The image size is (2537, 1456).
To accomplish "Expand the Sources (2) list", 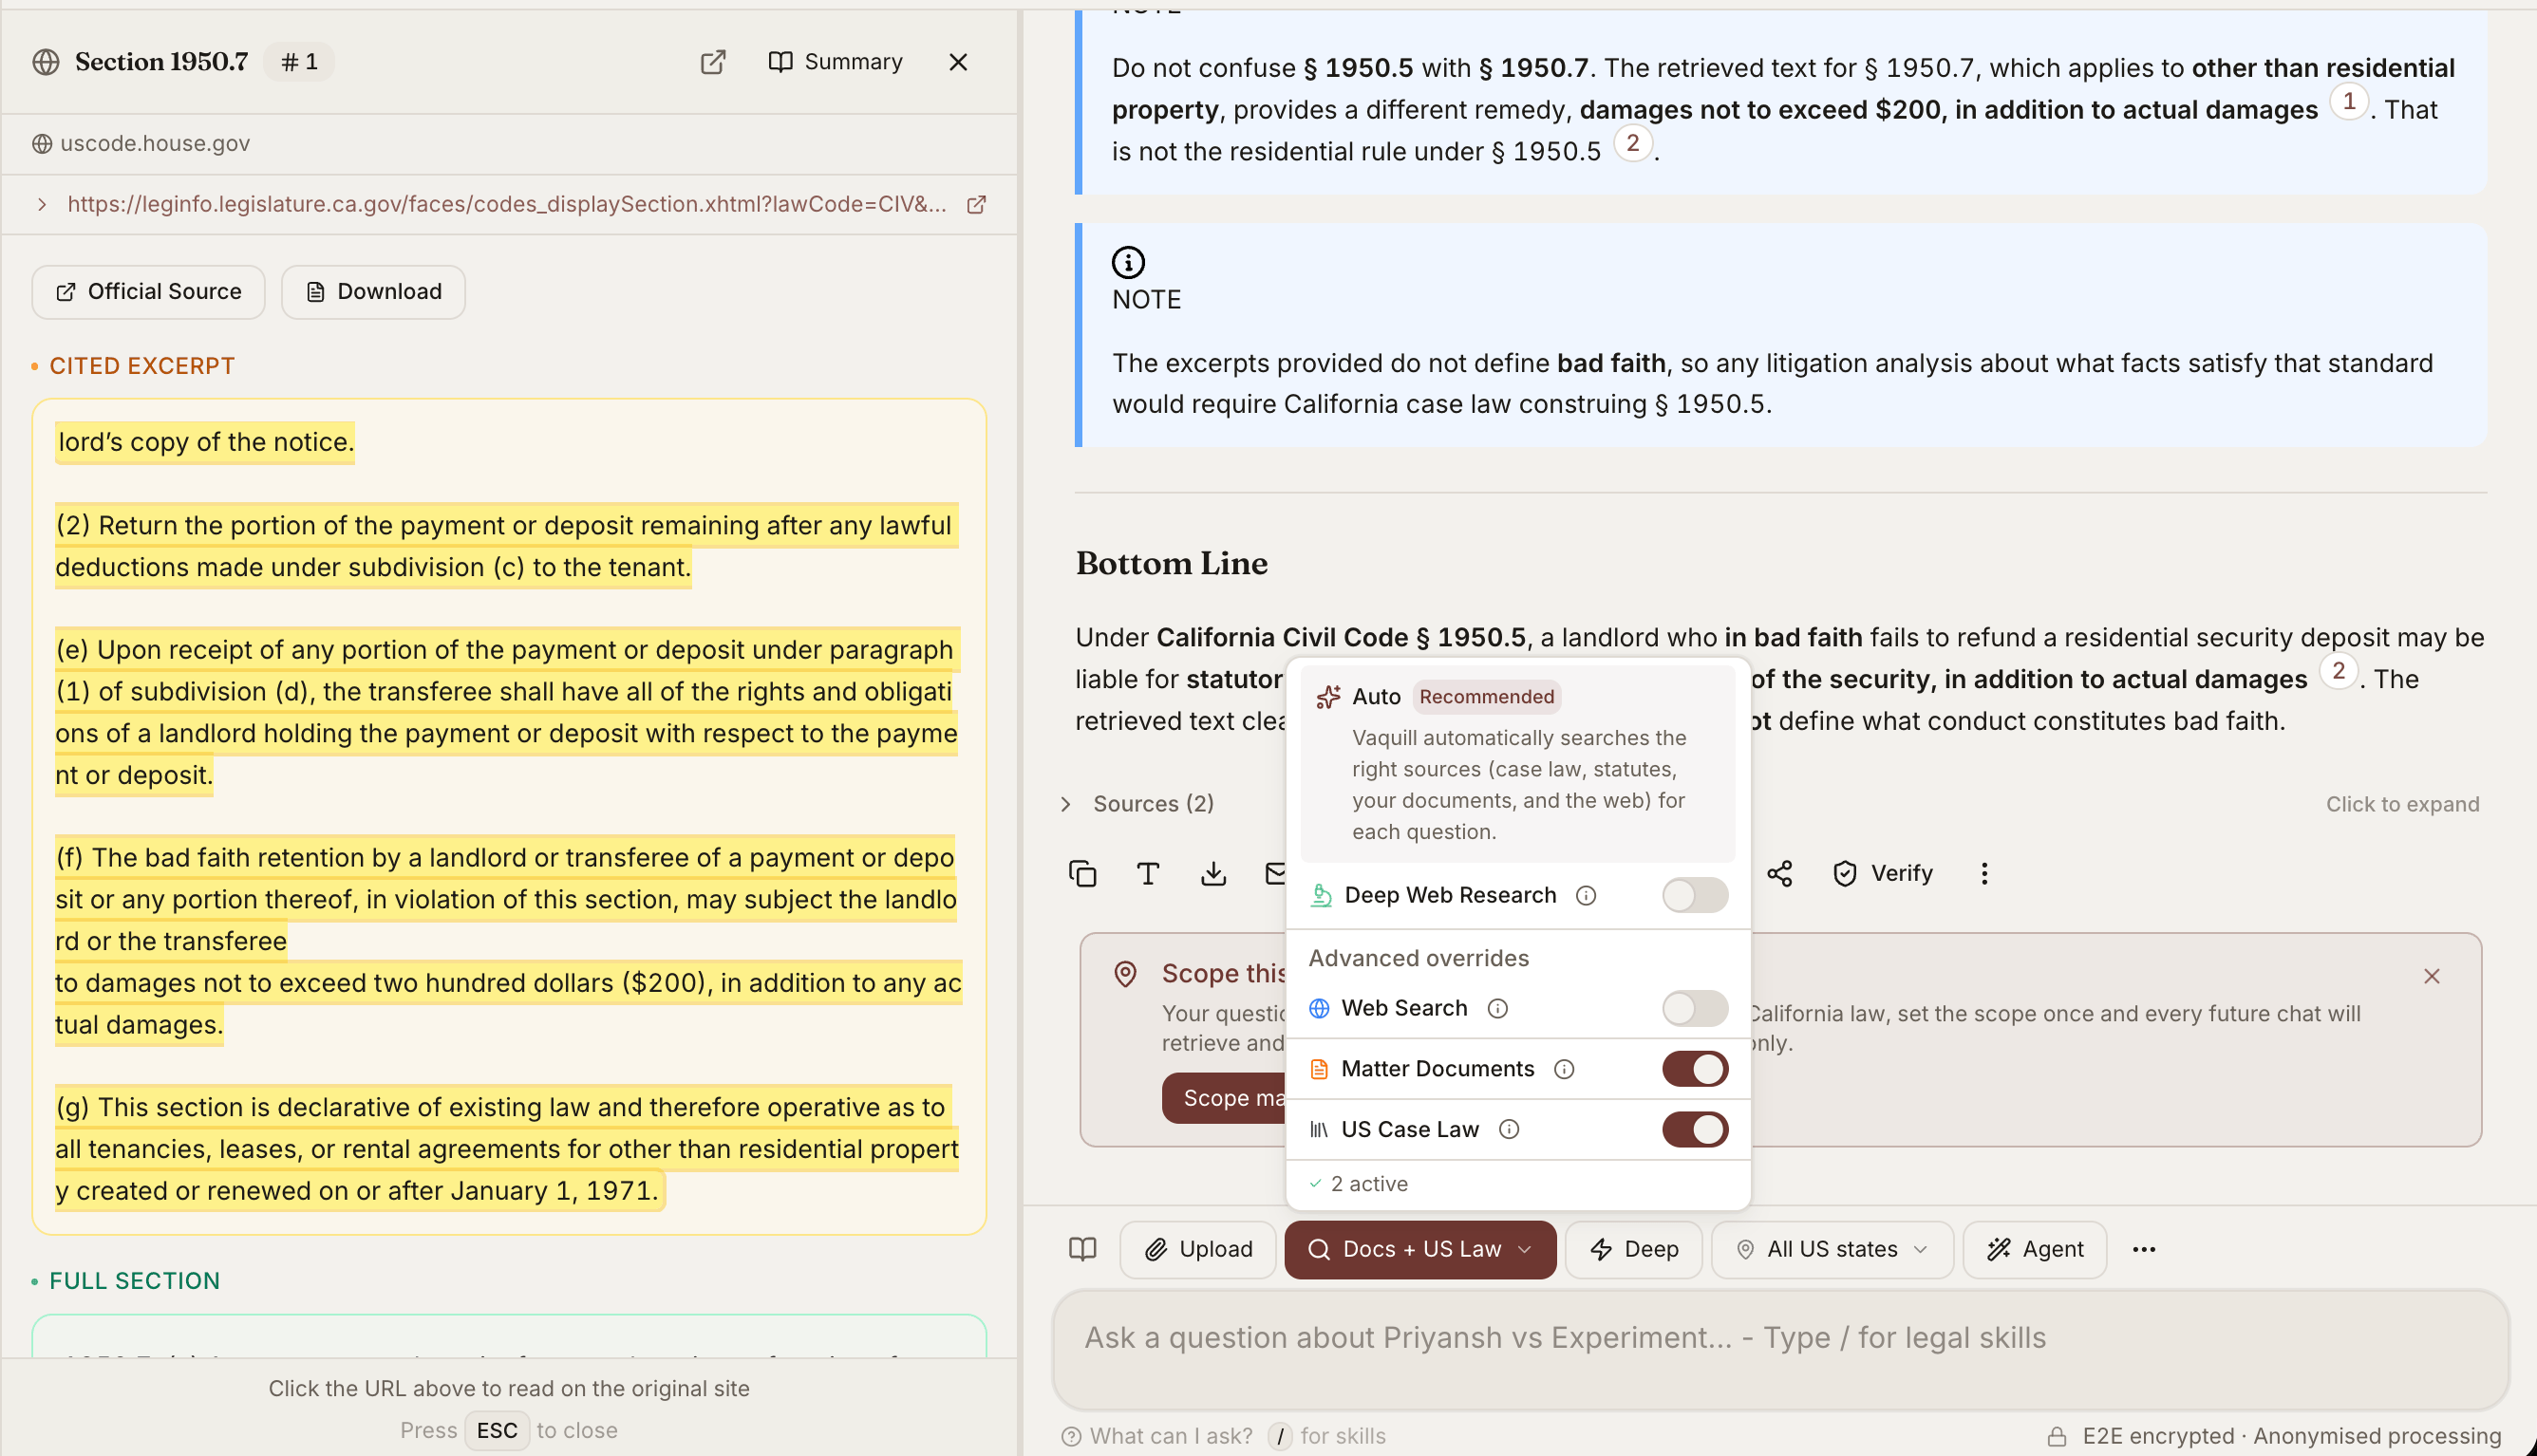I will pos(1138,804).
